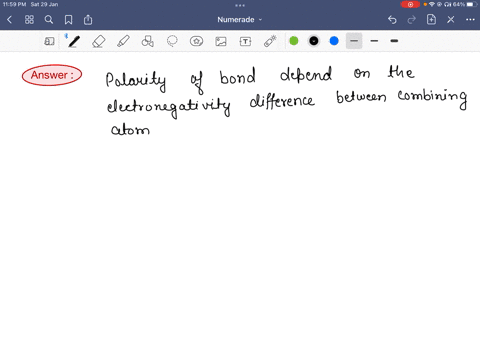Open search with the magnifier icon
This screenshot has width=480, height=360.
click(49, 20)
